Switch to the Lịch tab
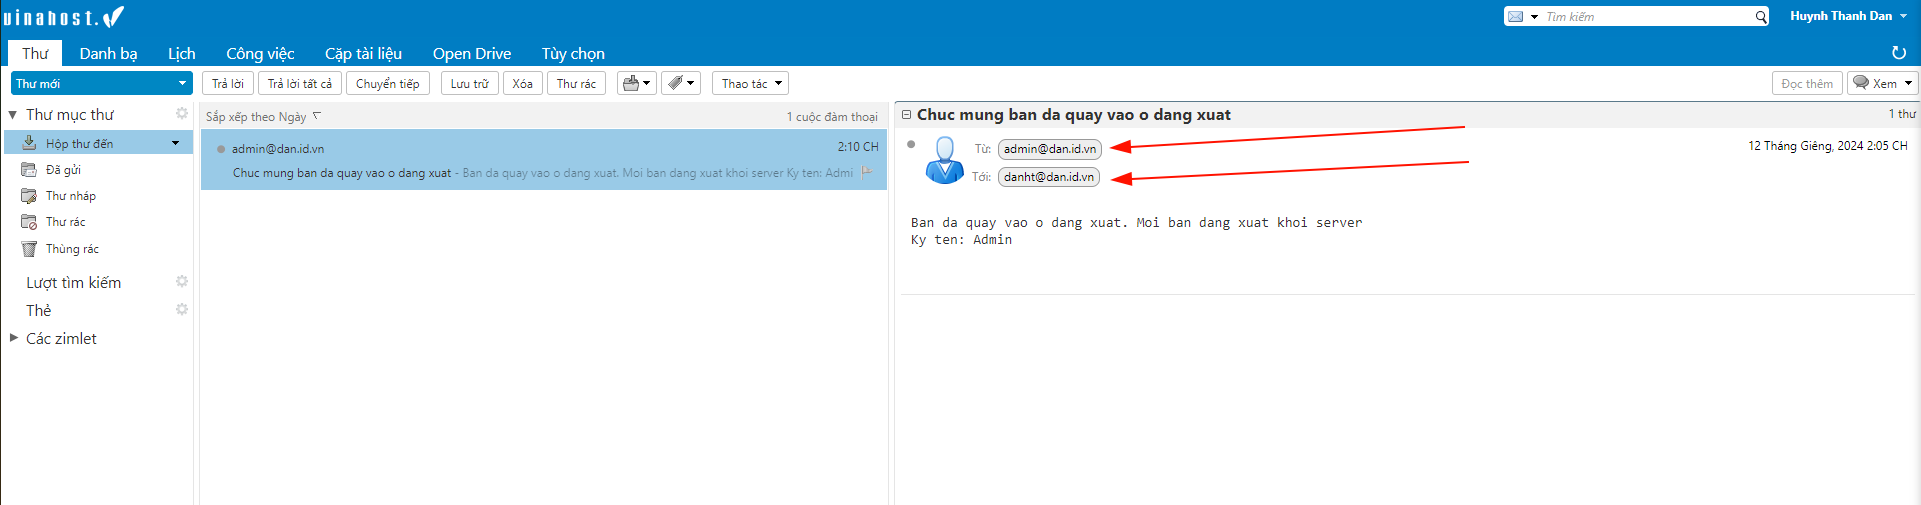1921x505 pixels. [181, 54]
